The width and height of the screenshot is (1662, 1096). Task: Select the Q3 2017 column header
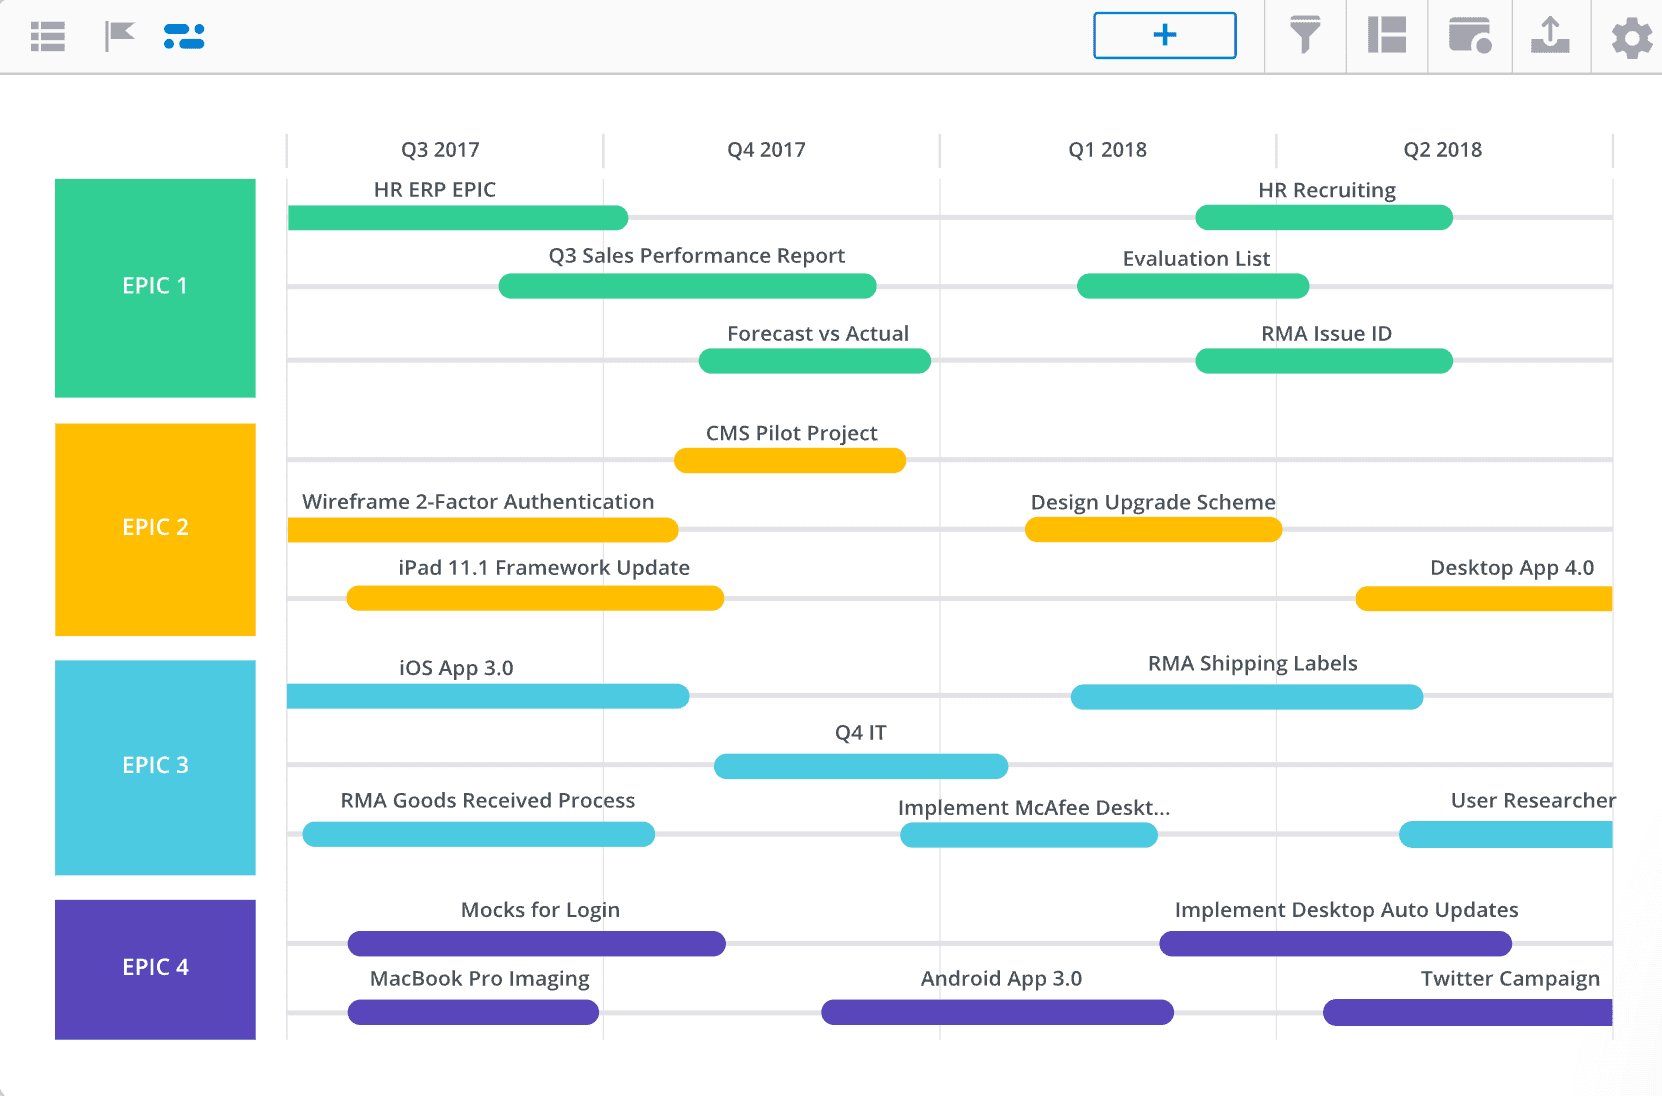point(440,150)
